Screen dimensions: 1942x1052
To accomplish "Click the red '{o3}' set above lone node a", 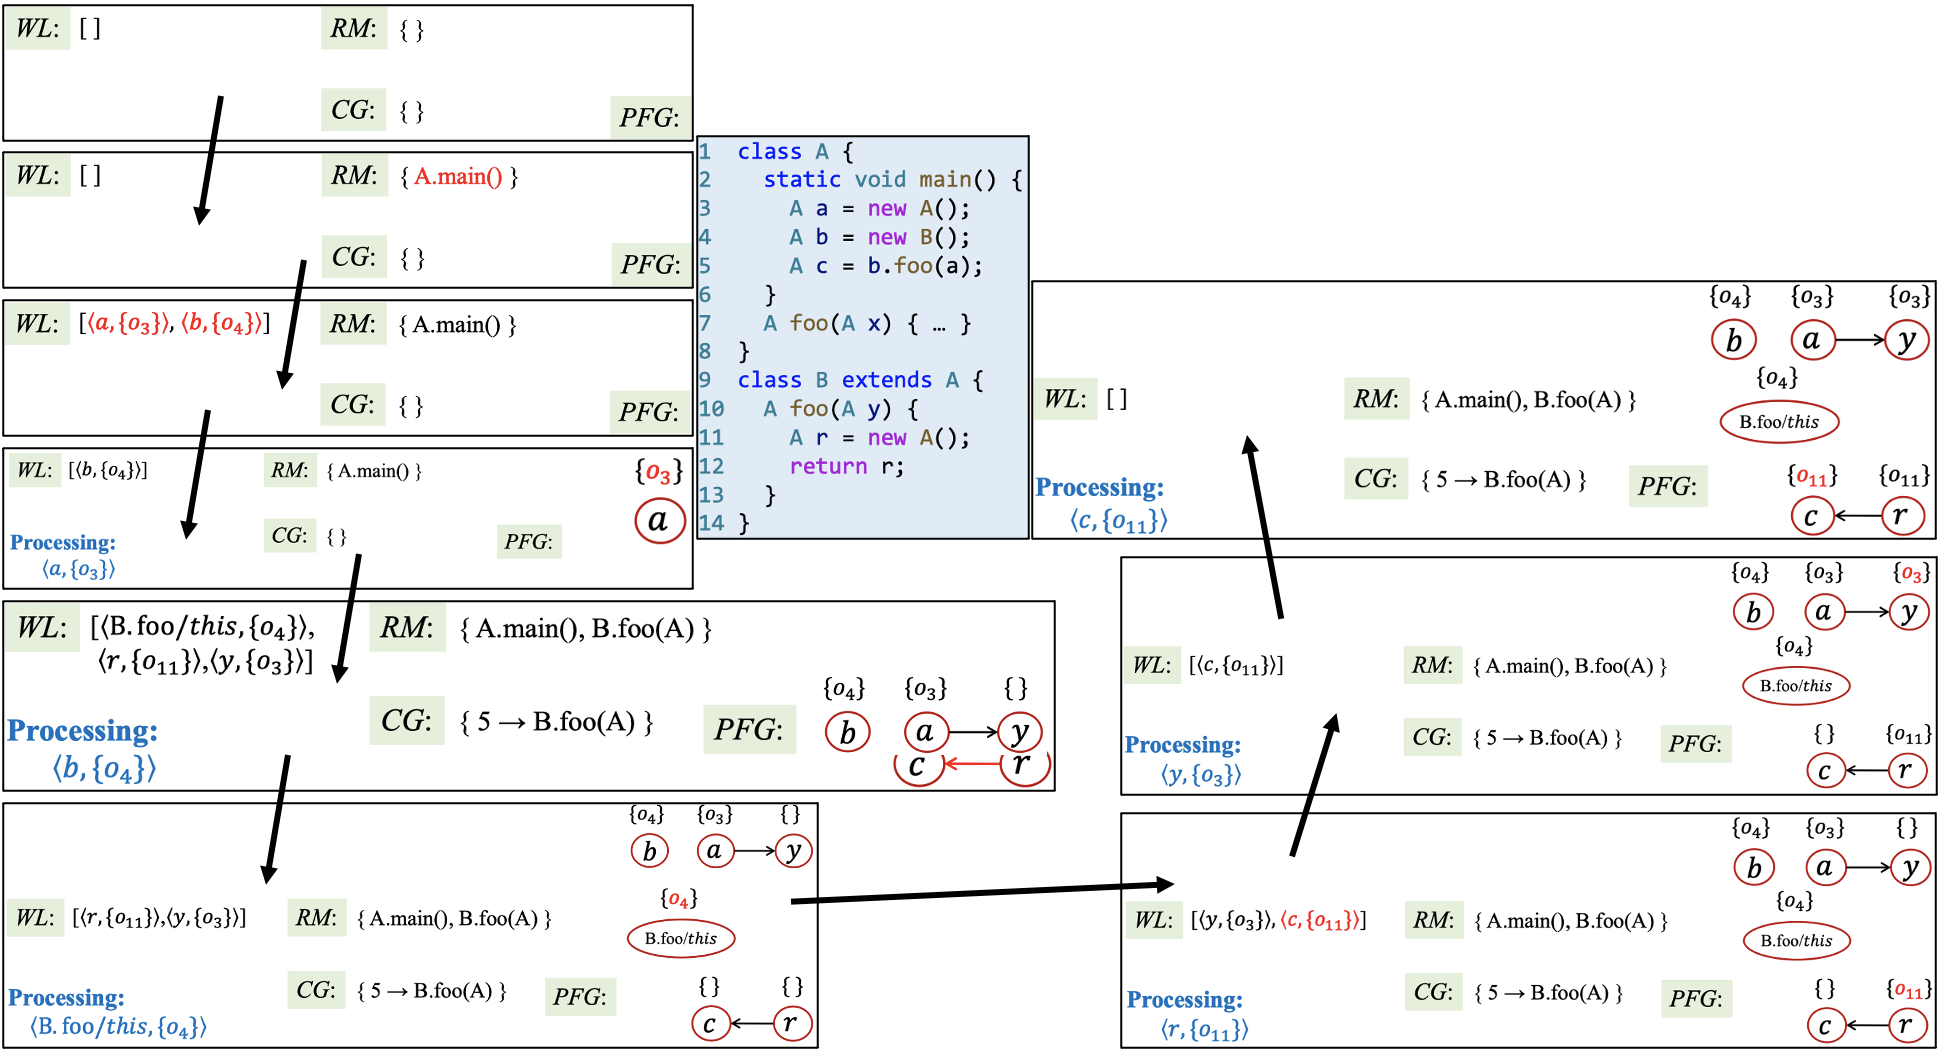I will pos(659,471).
